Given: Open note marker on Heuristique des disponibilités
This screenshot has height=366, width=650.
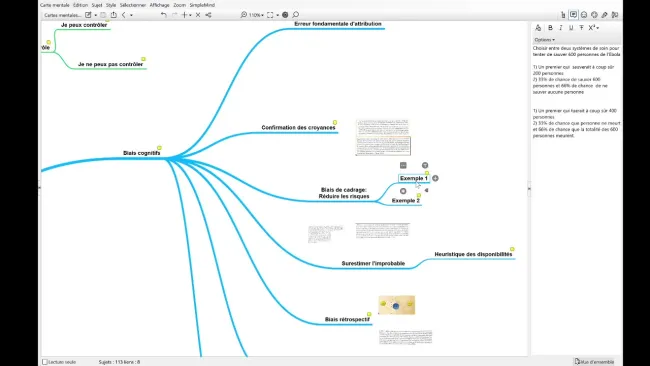Looking at the screenshot, I should pyautogui.click(x=512, y=249).
